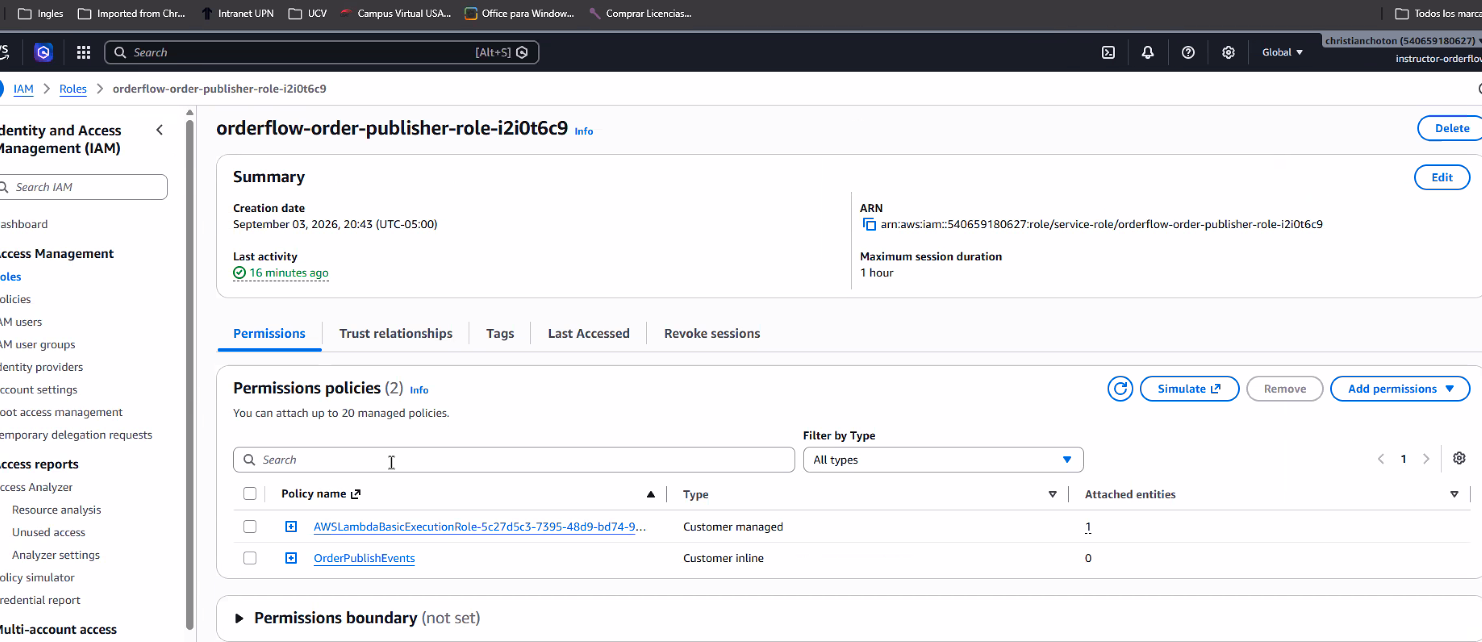1482x642 pixels.
Task: Open the Filter by Type dropdown
Action: [x=943, y=460]
